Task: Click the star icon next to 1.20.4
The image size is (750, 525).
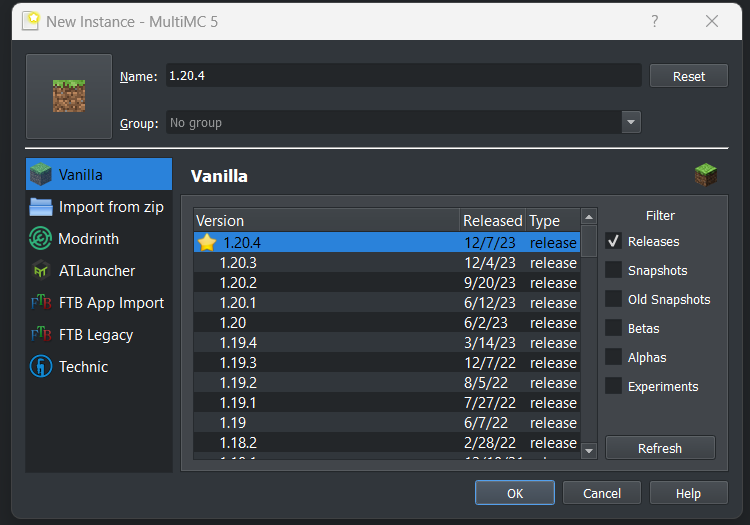Action: (x=207, y=242)
